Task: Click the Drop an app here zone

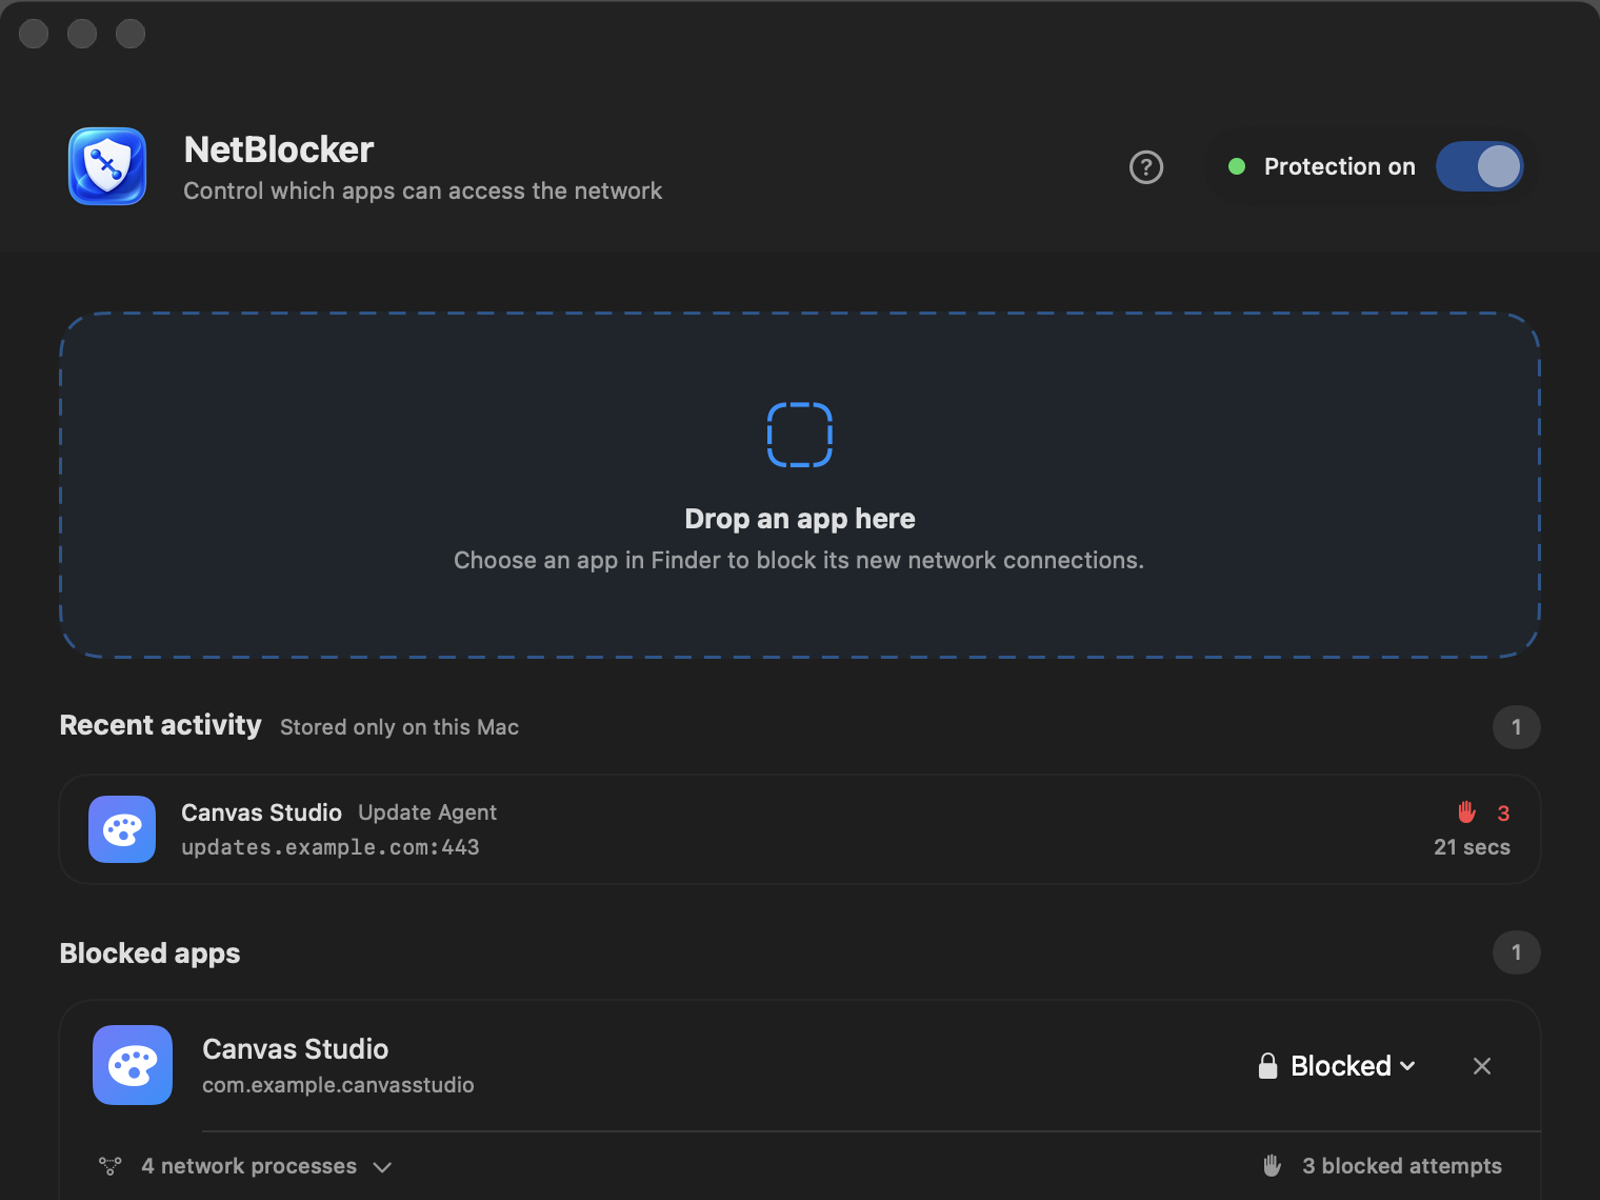Action: (x=800, y=485)
